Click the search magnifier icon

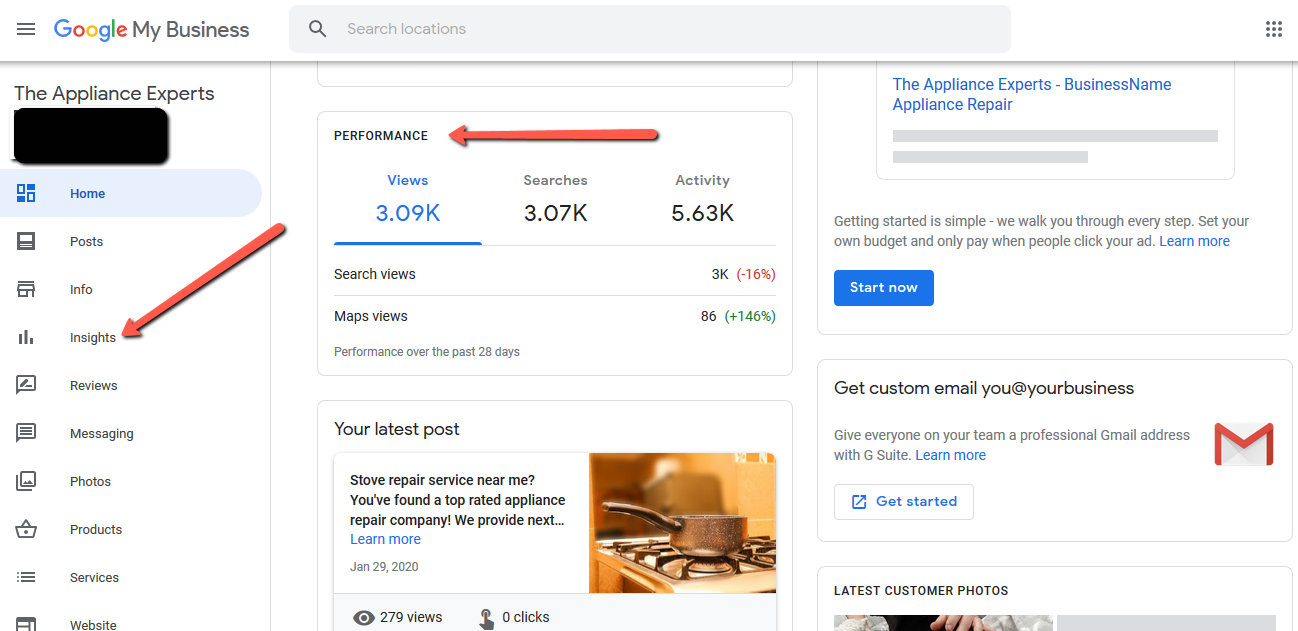pyautogui.click(x=318, y=29)
